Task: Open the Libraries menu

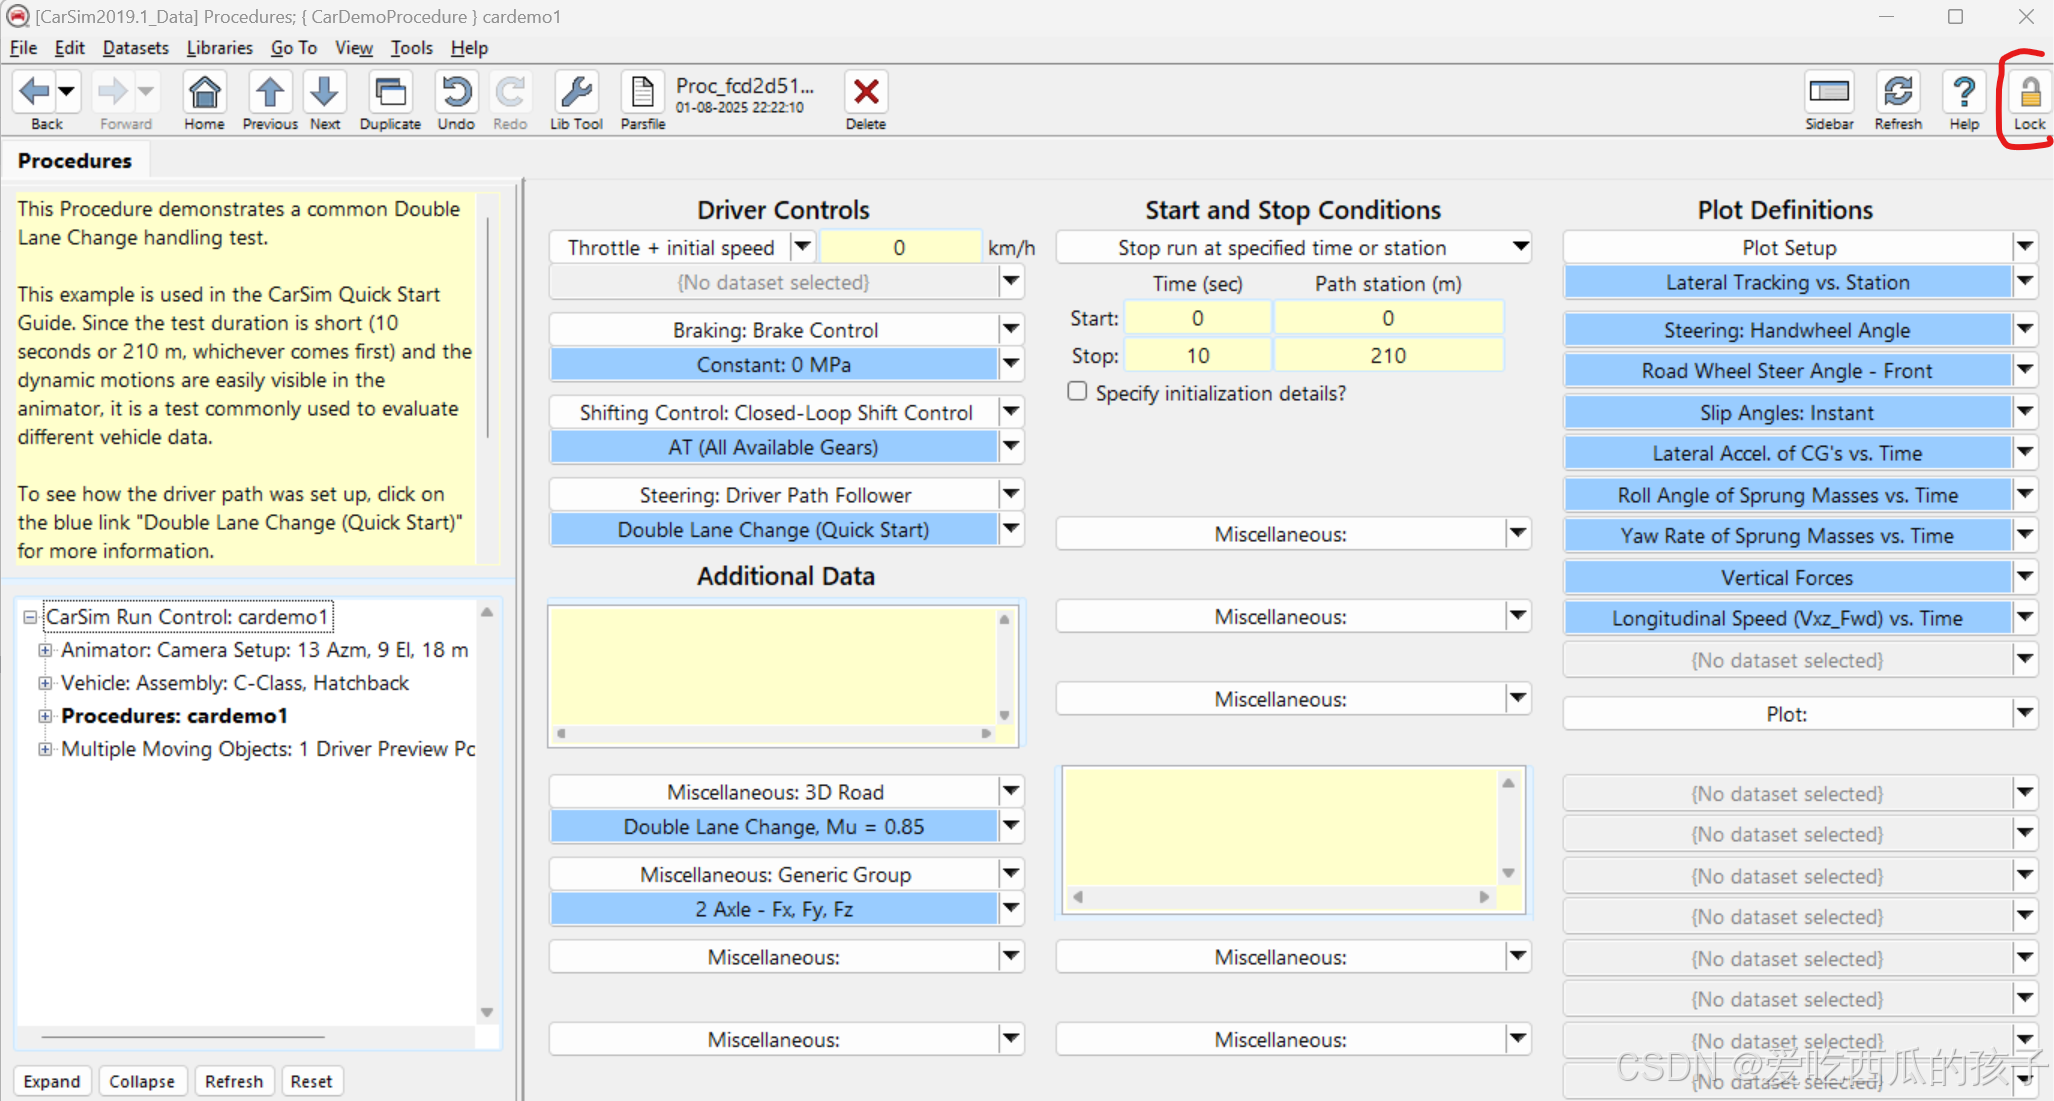Action: 219,48
